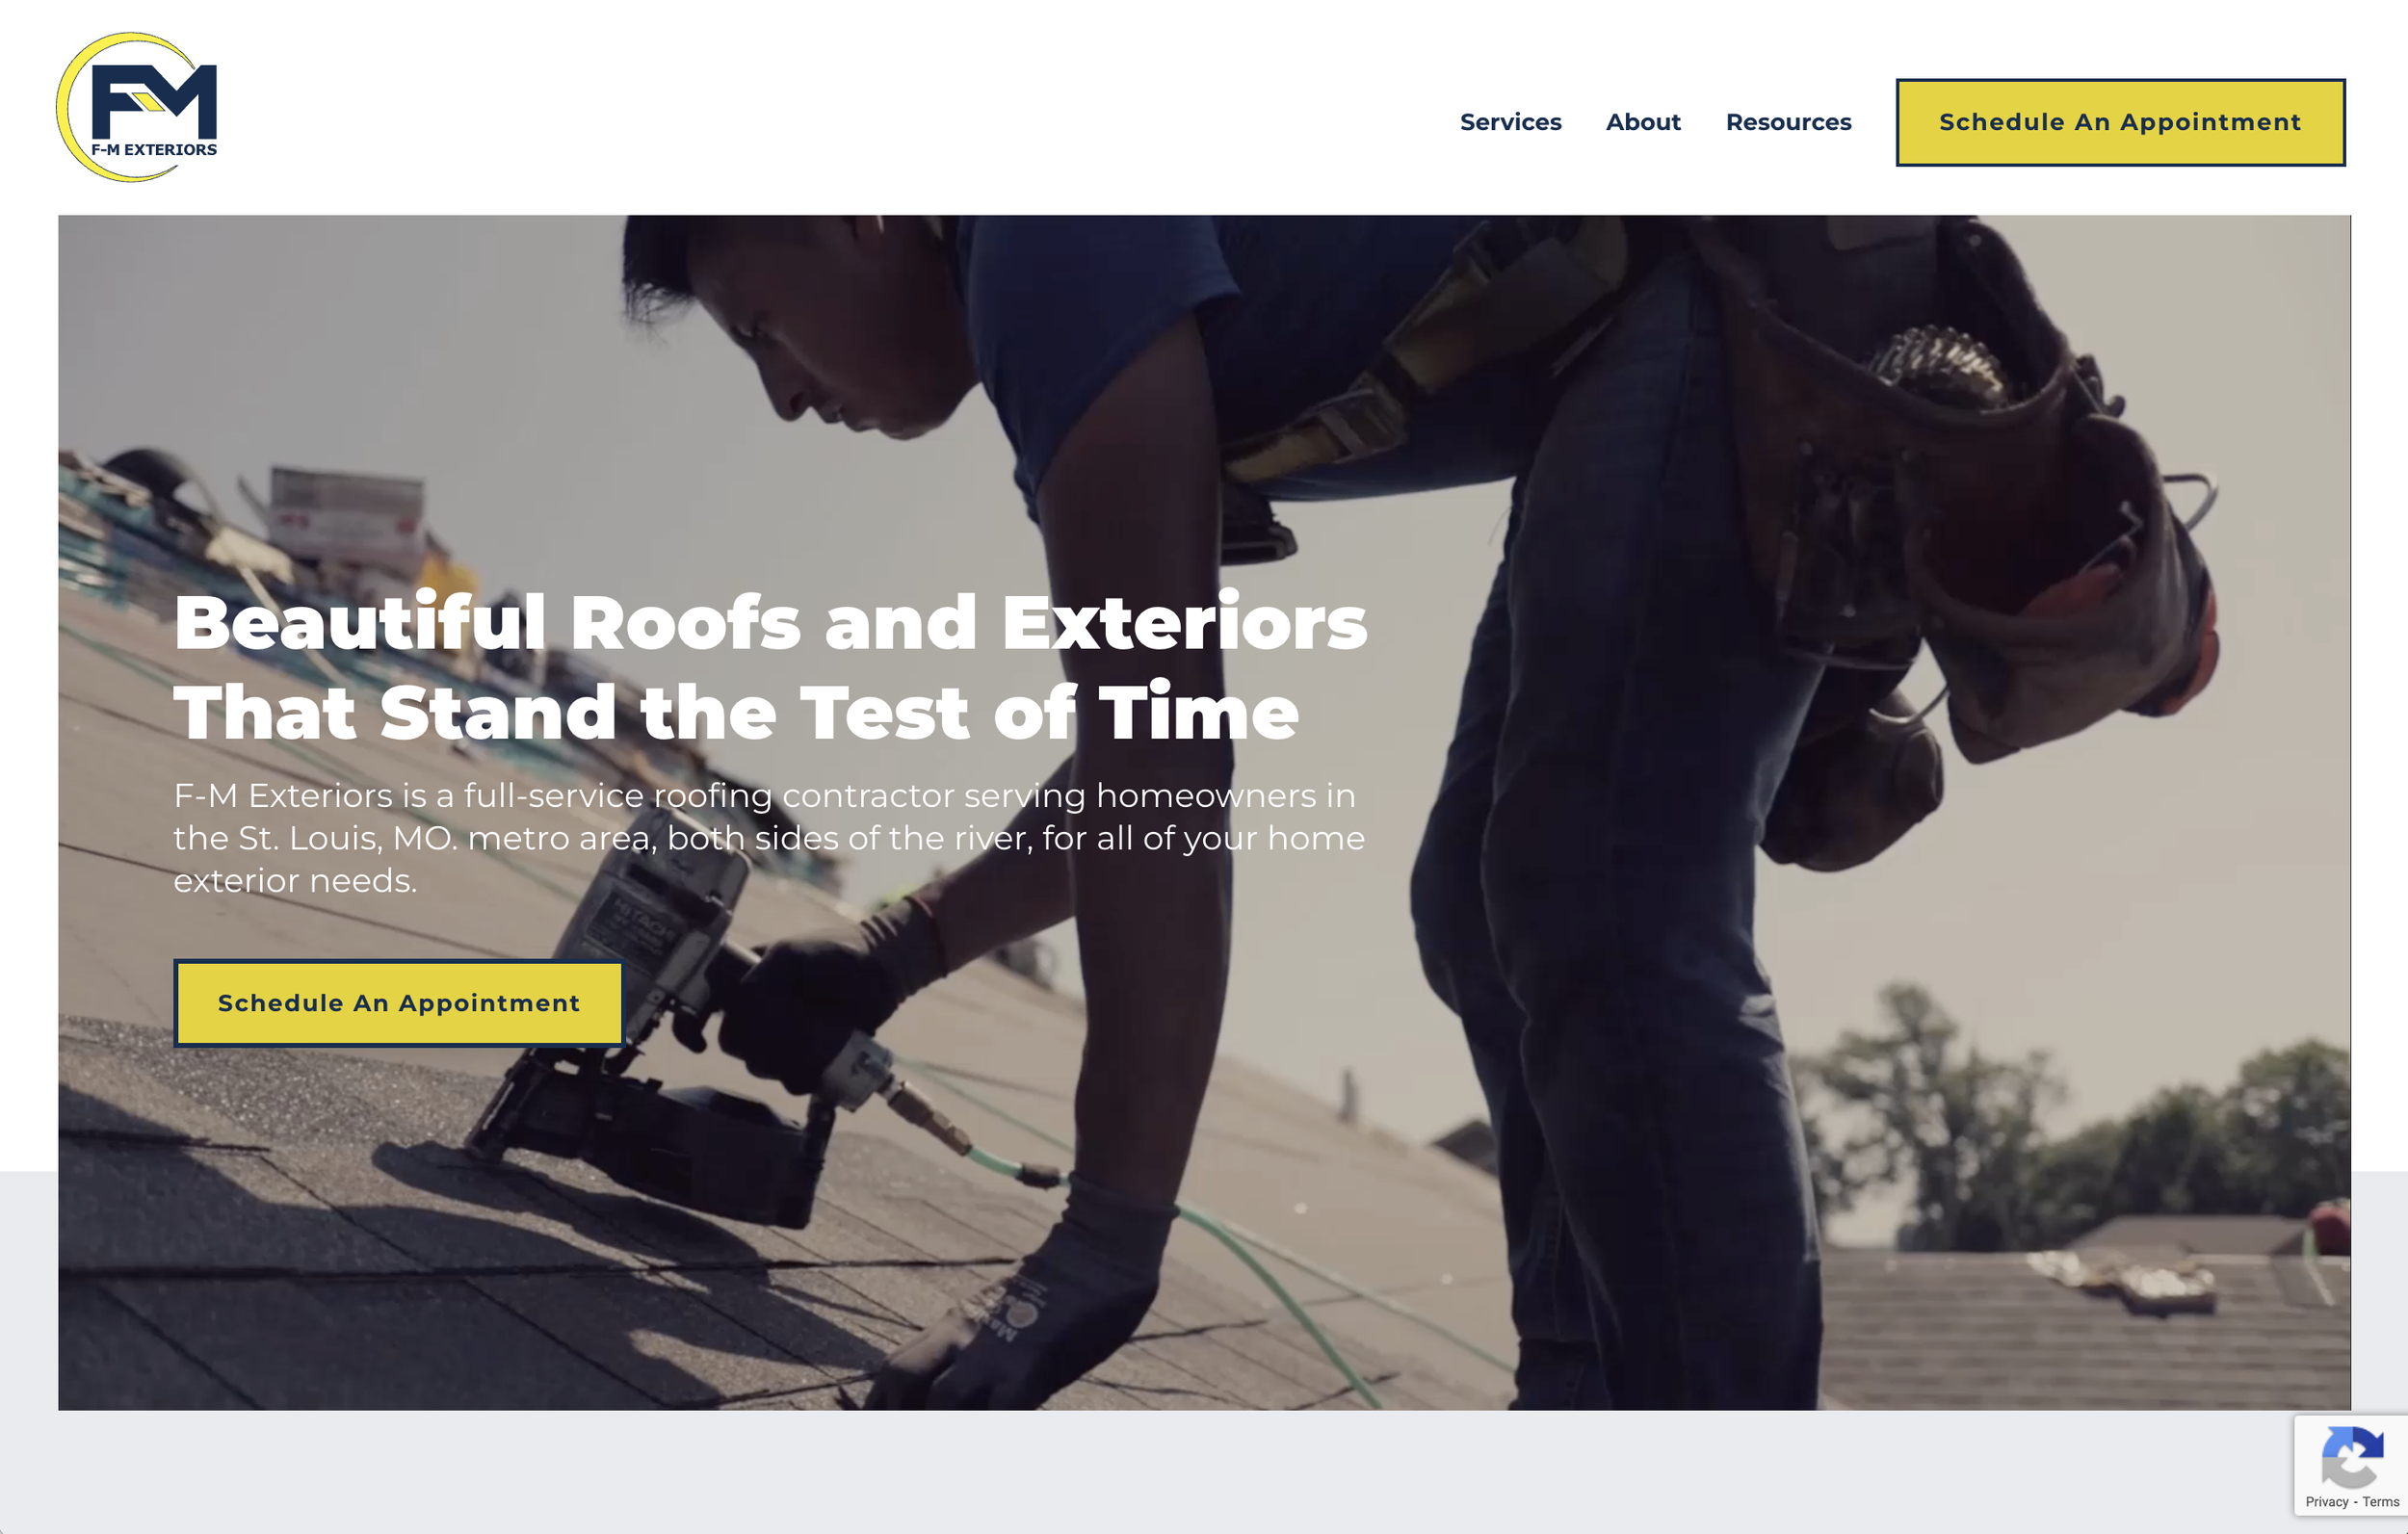2408x1534 pixels.
Task: Click the F-M Exteriors logo
Action: click(137, 107)
